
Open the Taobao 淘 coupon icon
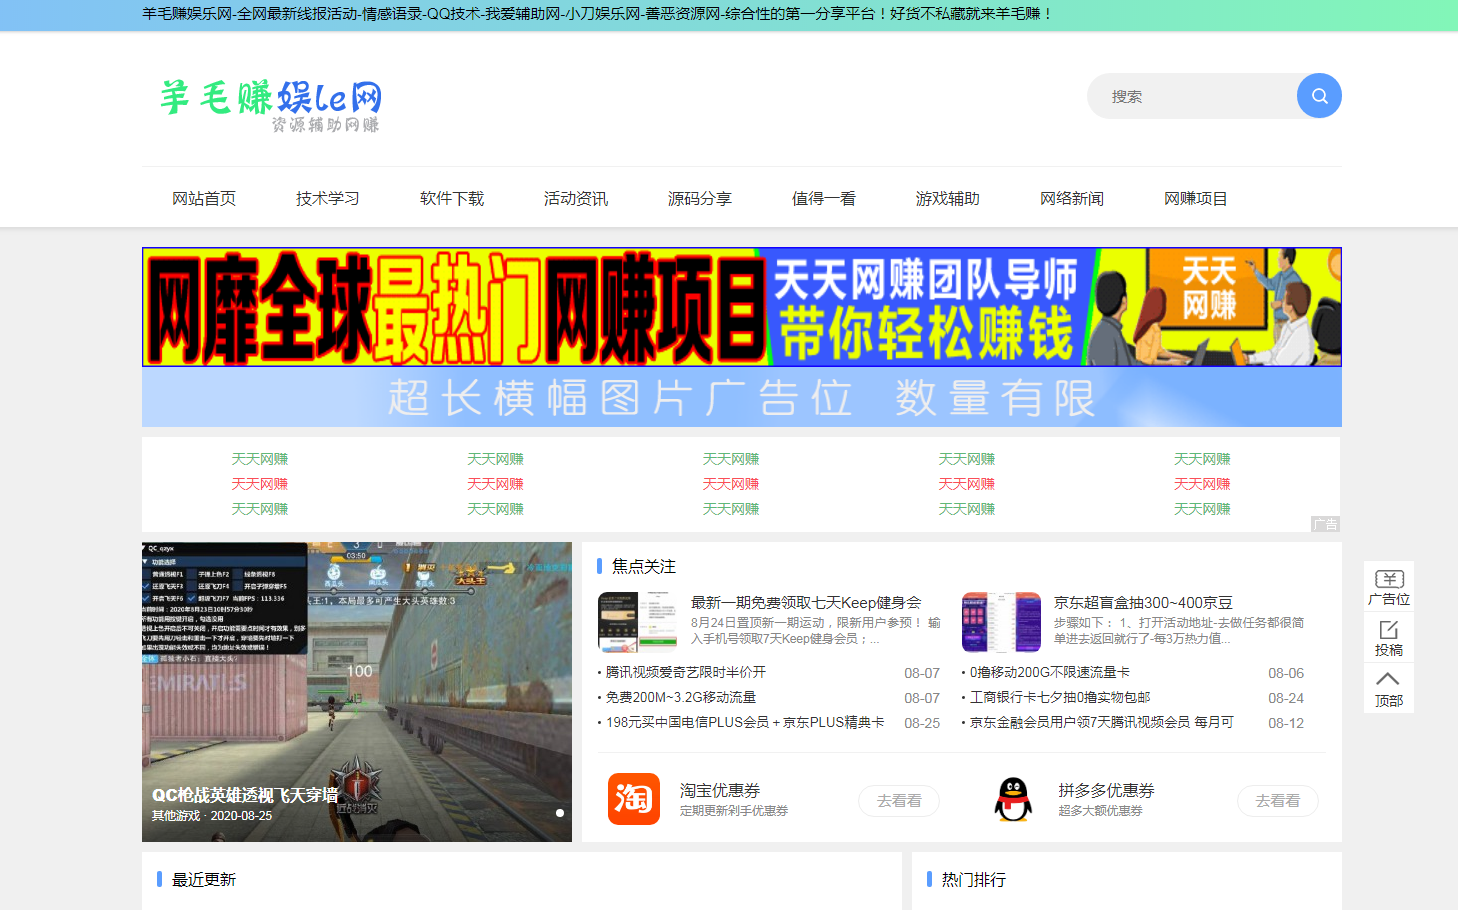click(633, 799)
